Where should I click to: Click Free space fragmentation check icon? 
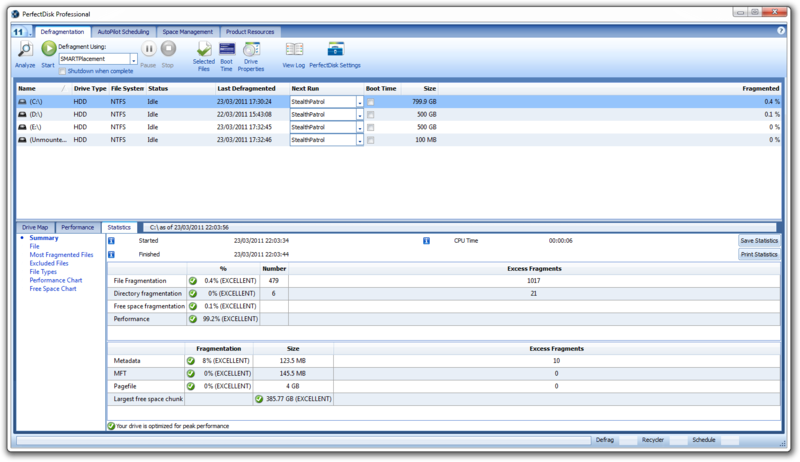click(193, 306)
